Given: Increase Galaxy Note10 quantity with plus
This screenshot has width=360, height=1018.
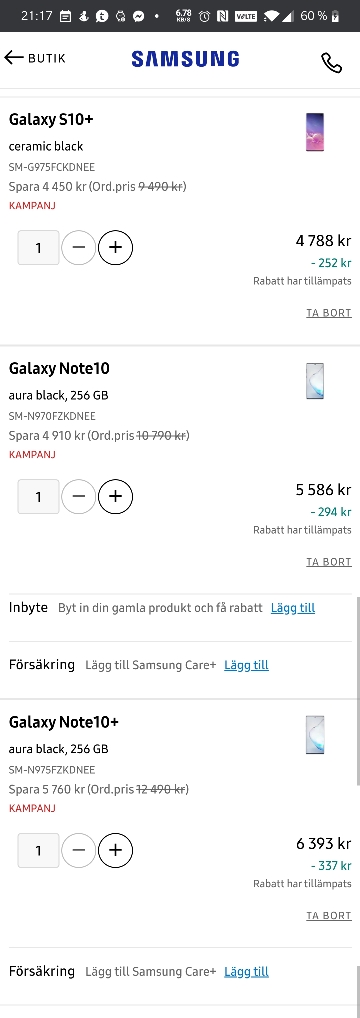Looking at the screenshot, I should point(116,497).
